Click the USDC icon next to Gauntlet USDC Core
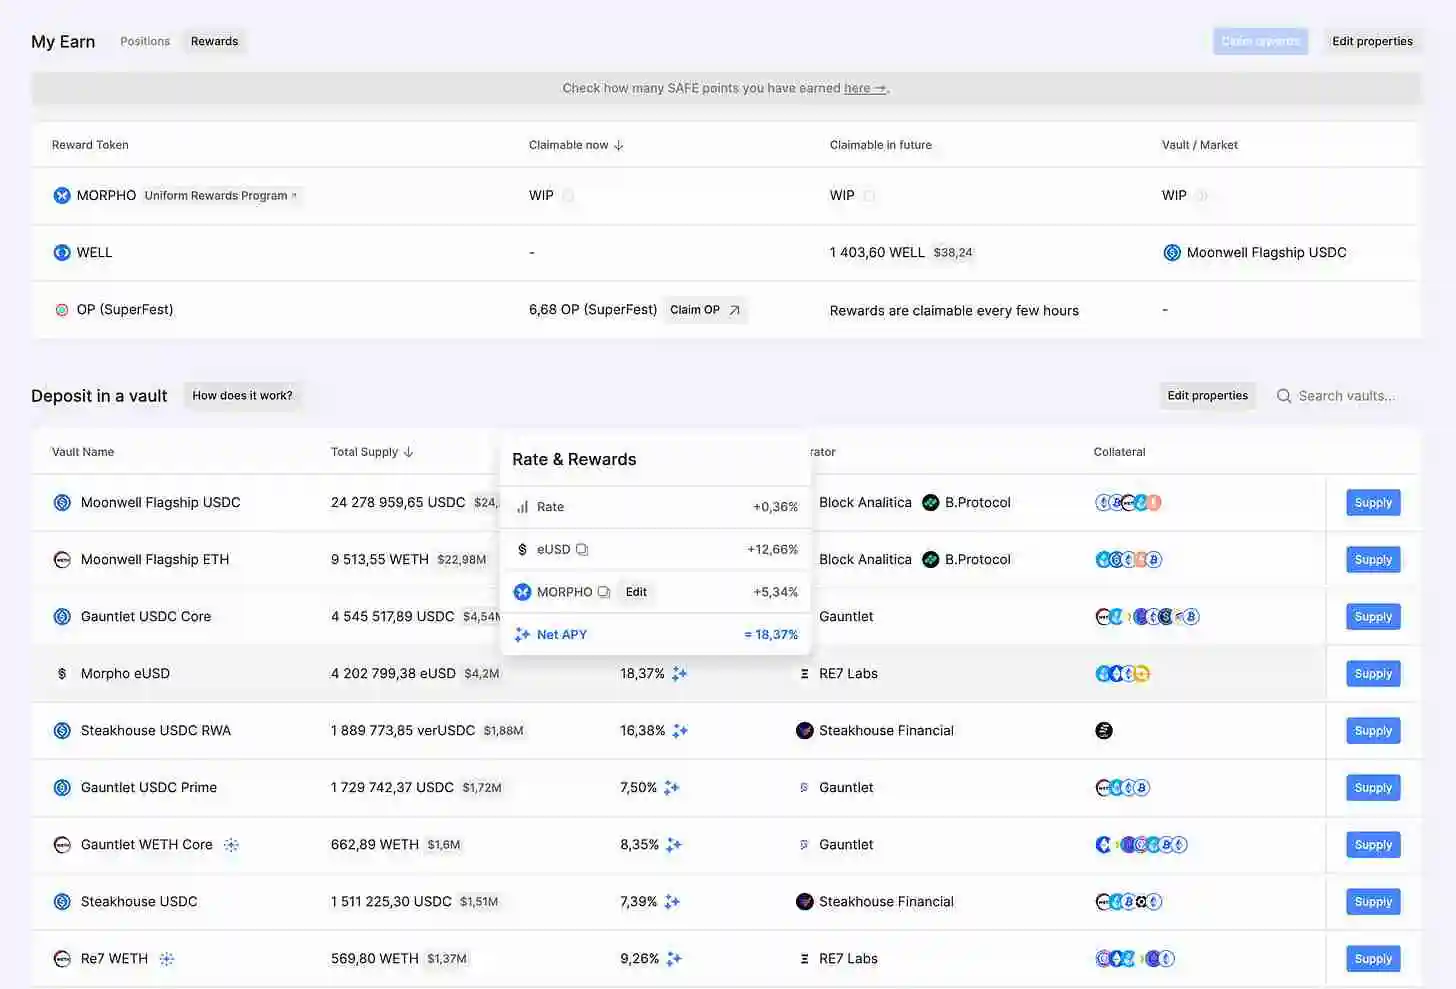 click(x=62, y=616)
